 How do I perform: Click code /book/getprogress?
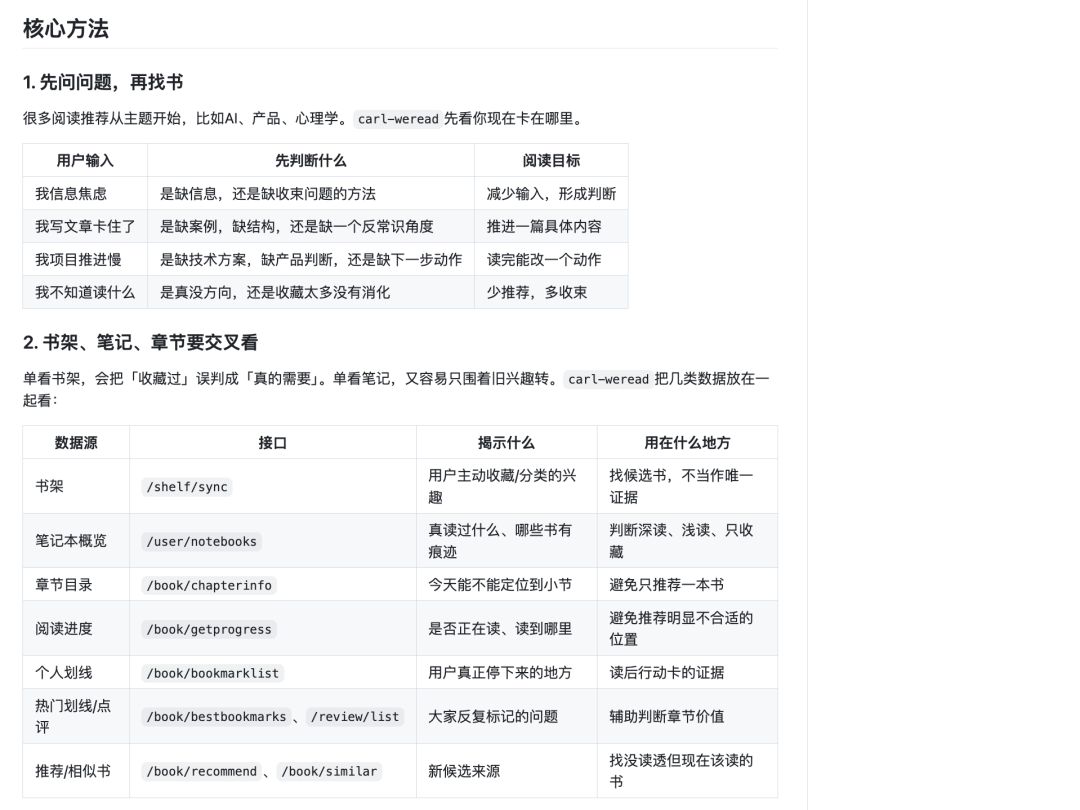[x=209, y=630]
